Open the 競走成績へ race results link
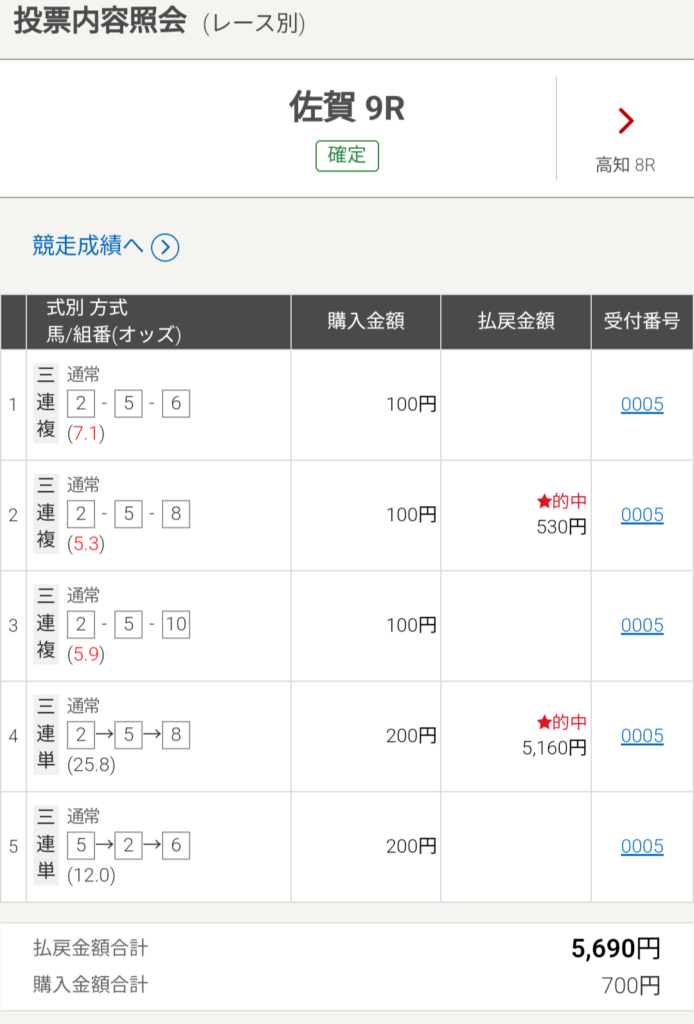 88,246
